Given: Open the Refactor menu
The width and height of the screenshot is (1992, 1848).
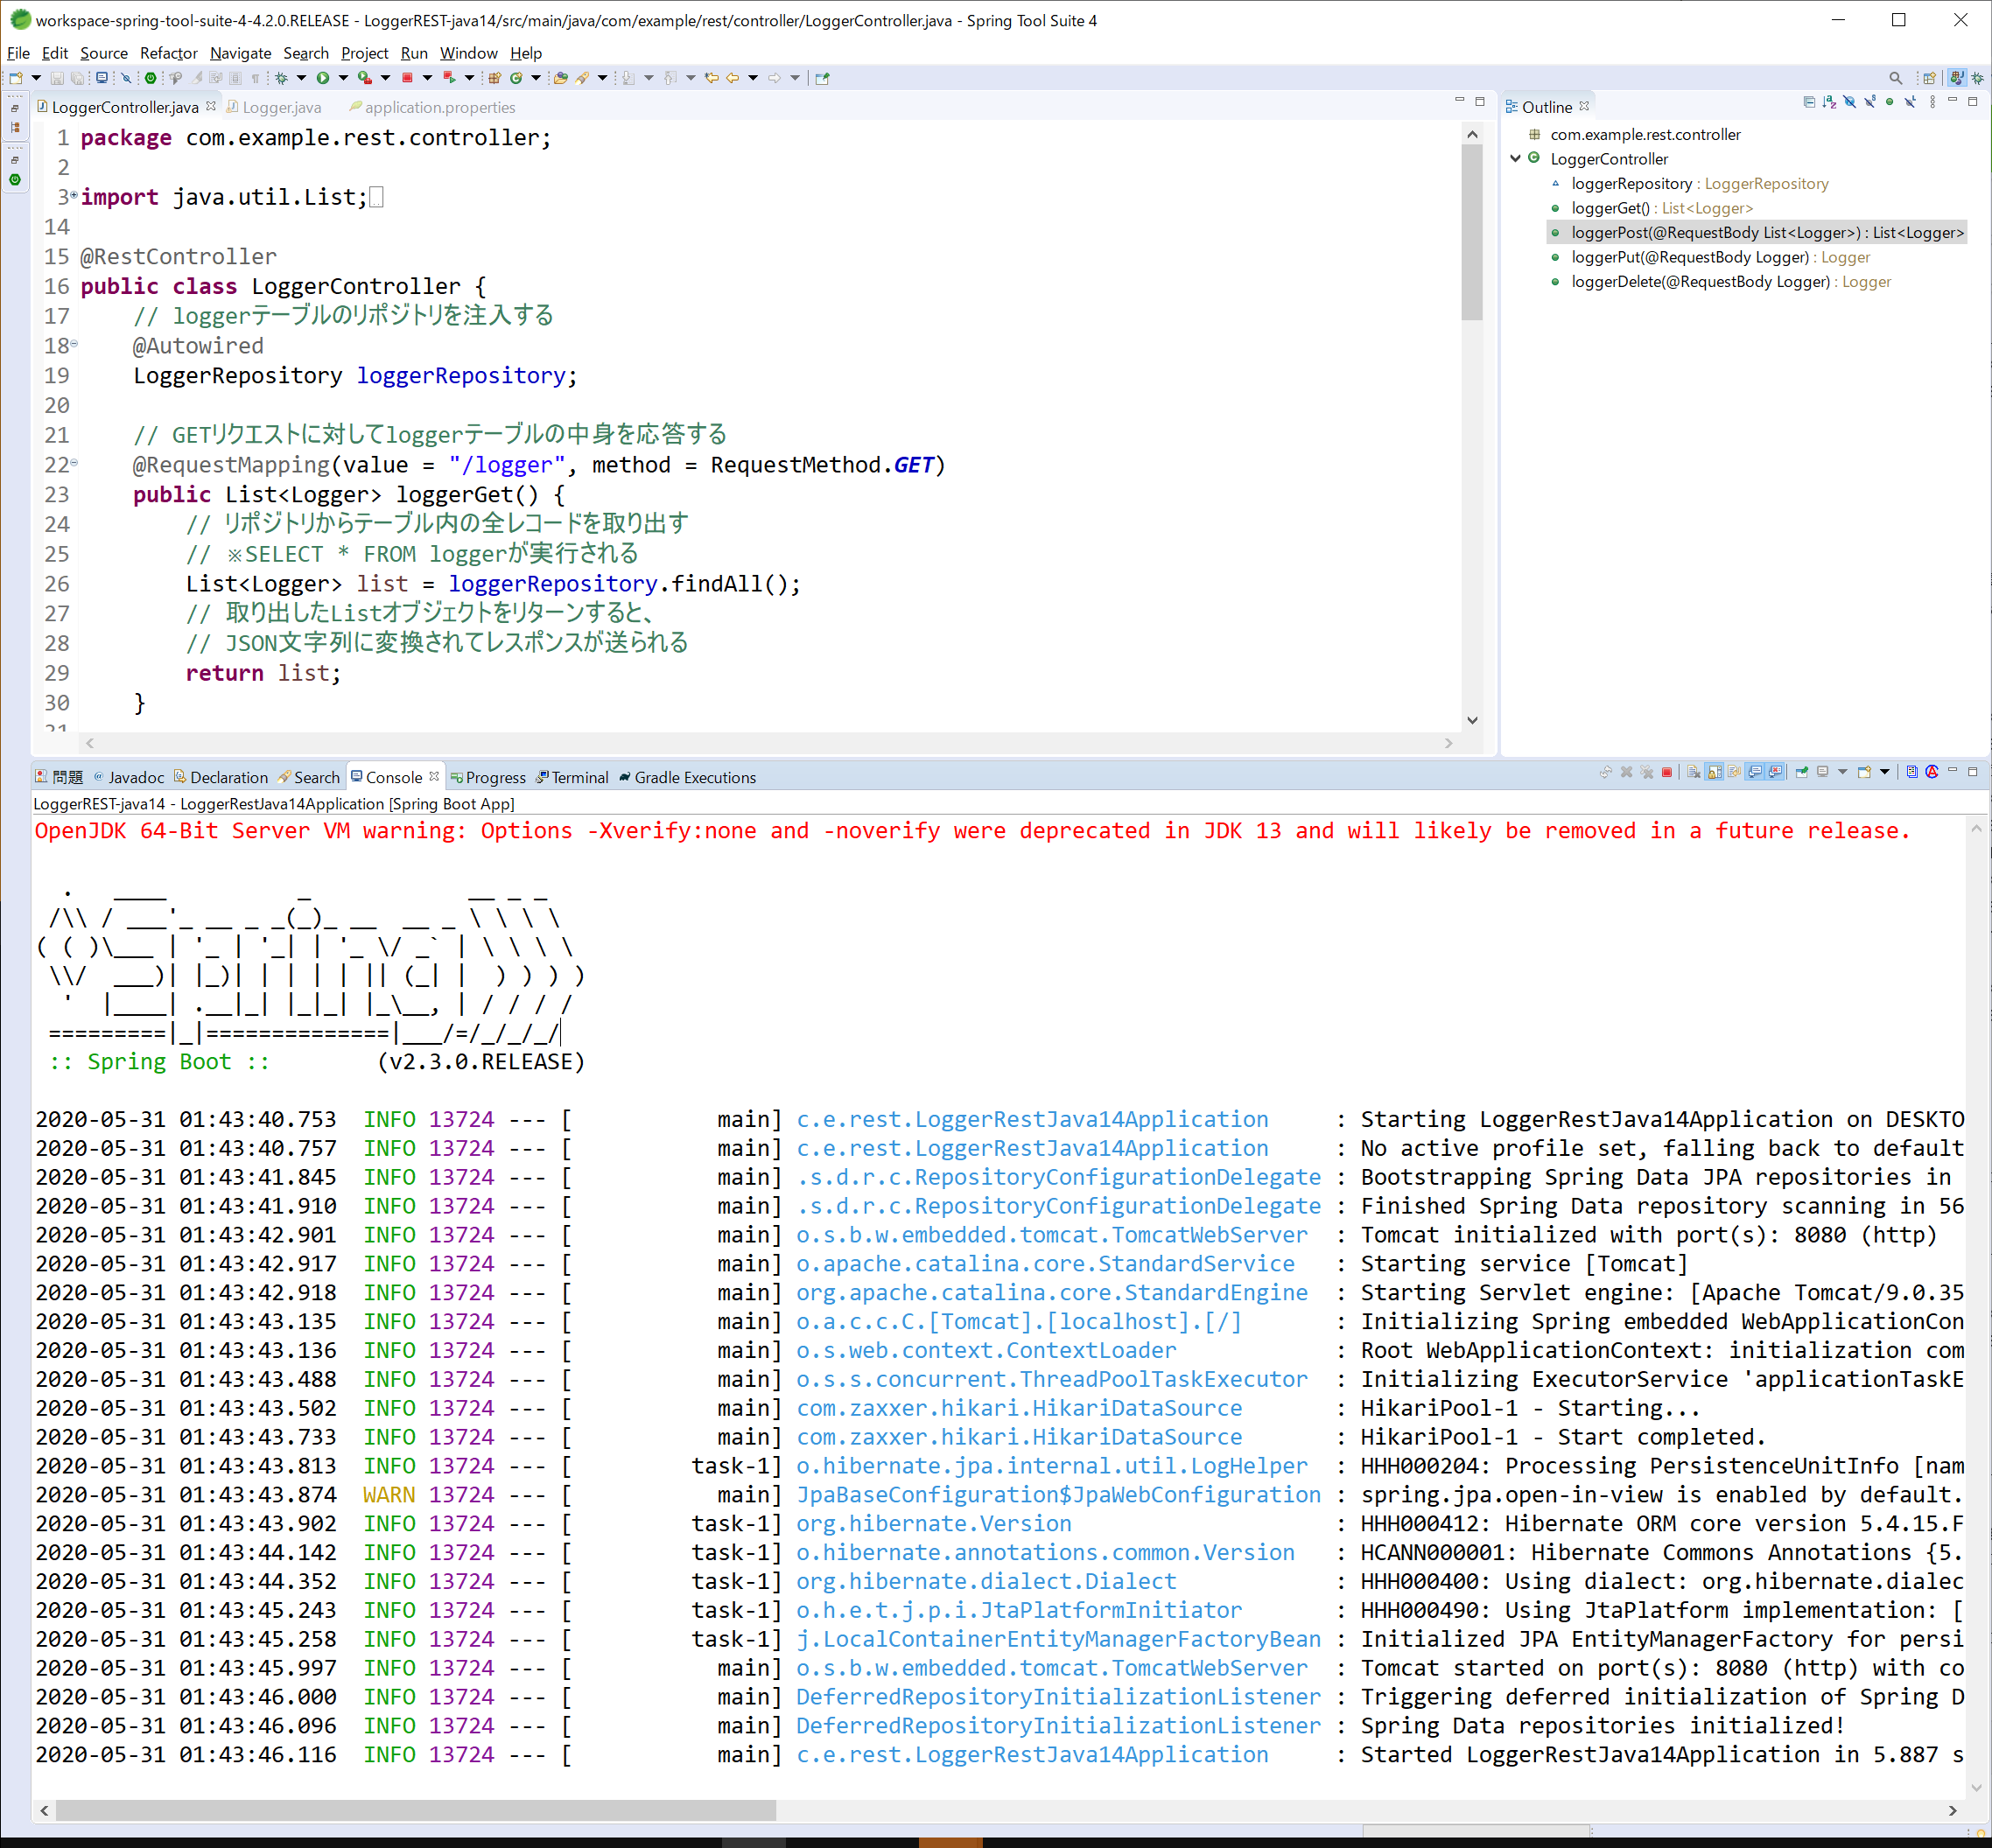Looking at the screenshot, I should coord(168,53).
